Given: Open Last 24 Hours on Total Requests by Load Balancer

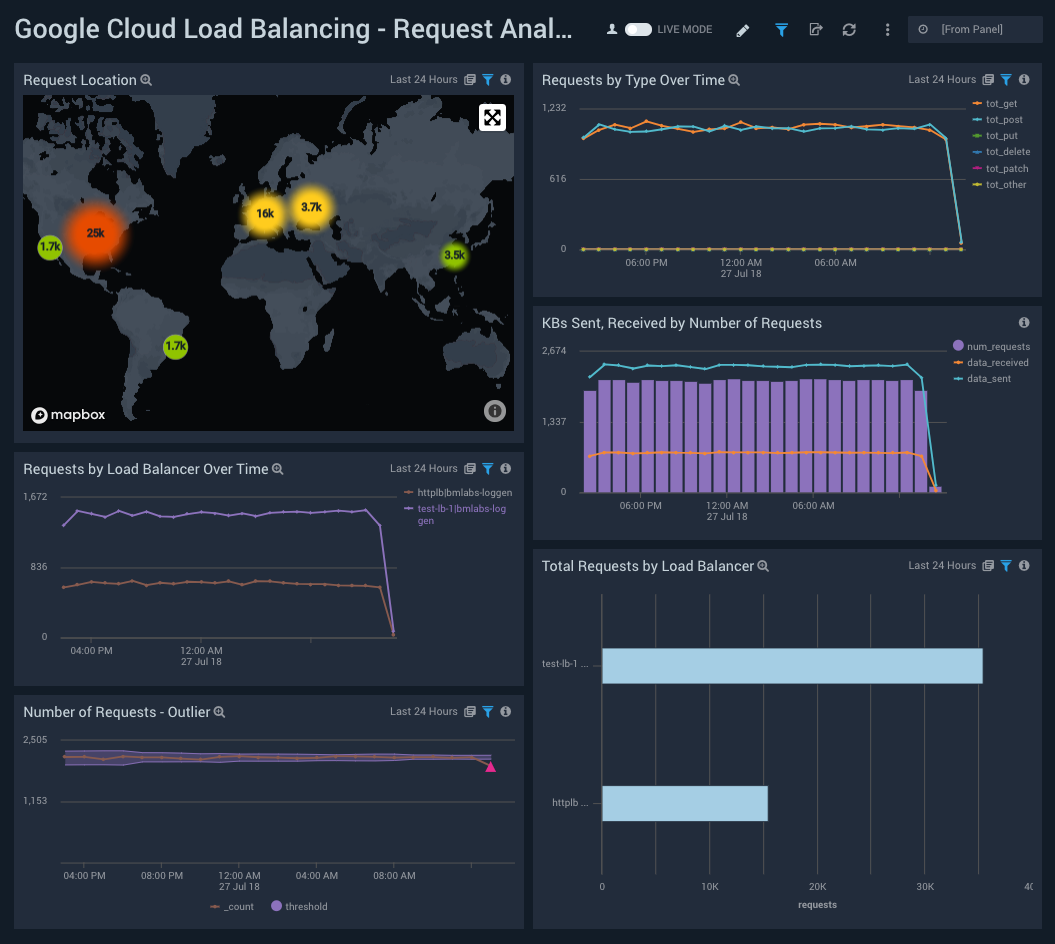Looking at the screenshot, I should [943, 565].
